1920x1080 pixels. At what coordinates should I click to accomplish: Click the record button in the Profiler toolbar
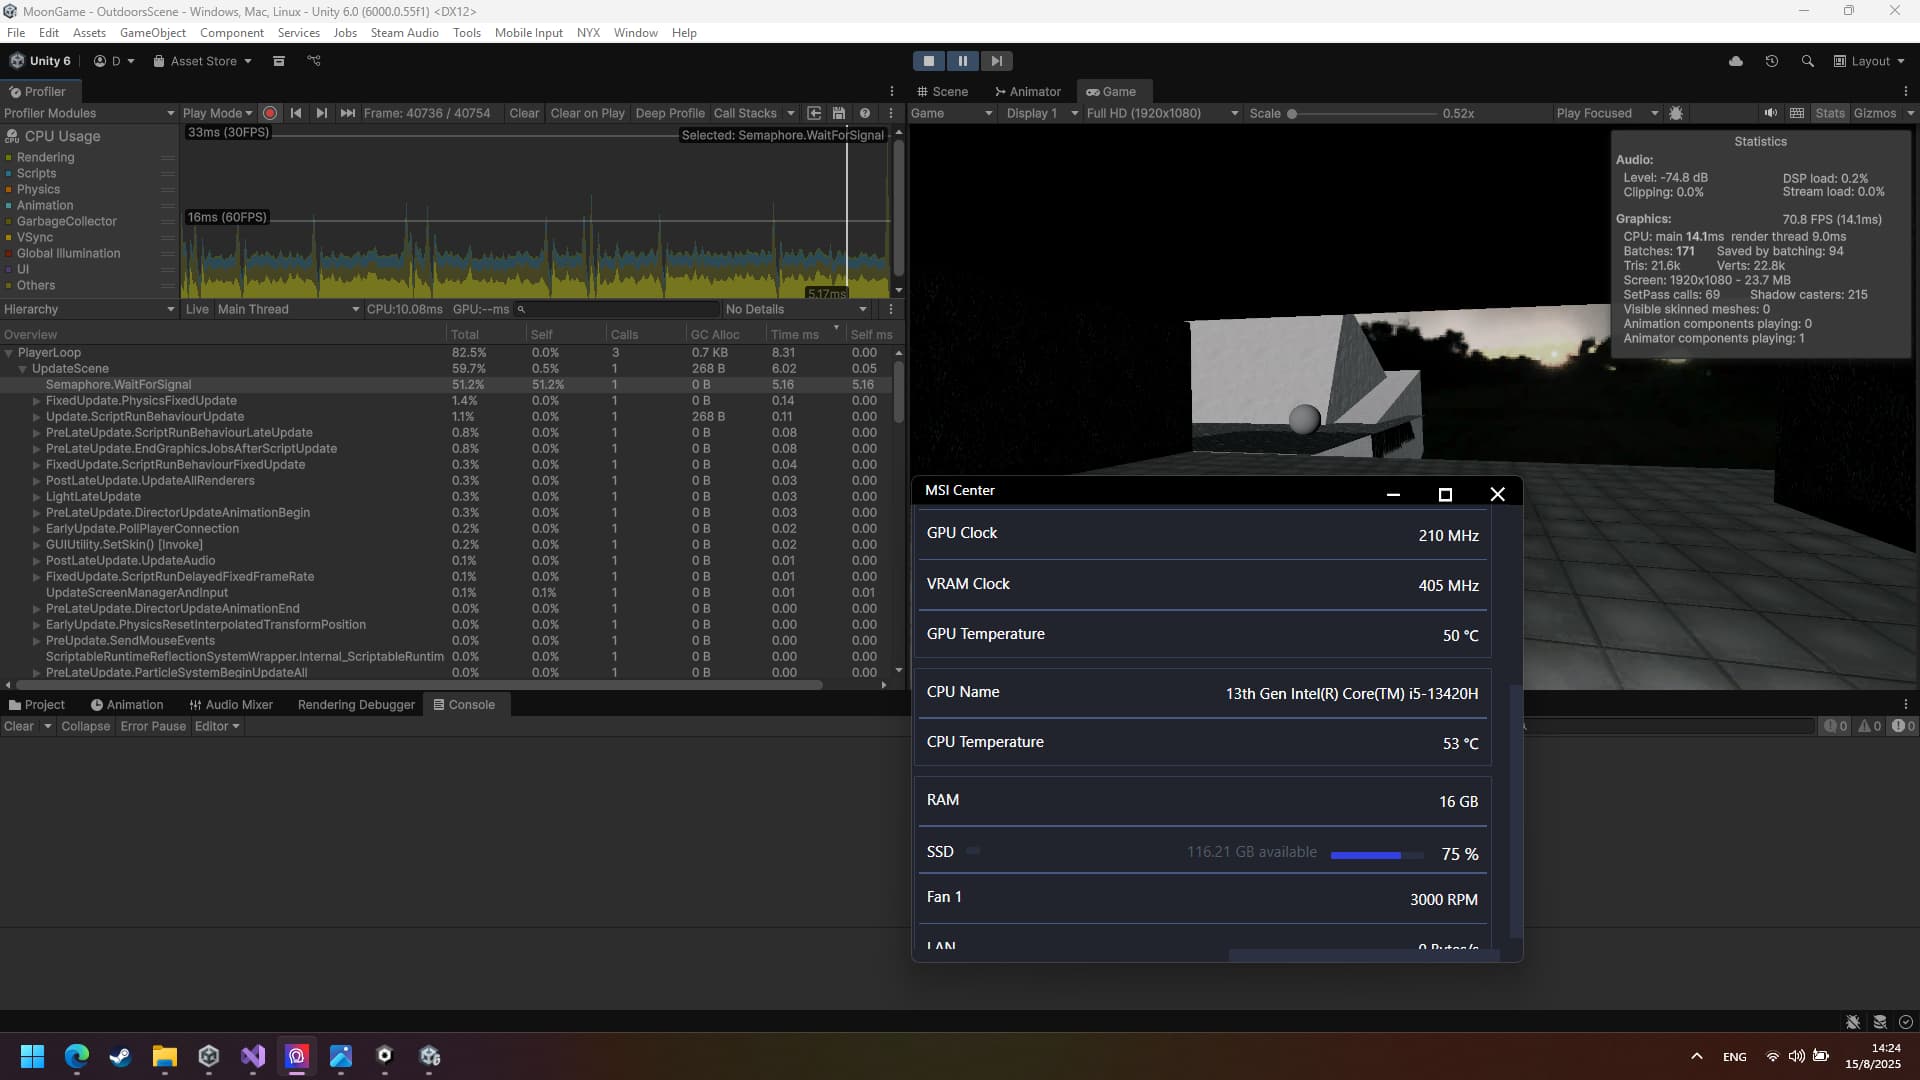[270, 113]
